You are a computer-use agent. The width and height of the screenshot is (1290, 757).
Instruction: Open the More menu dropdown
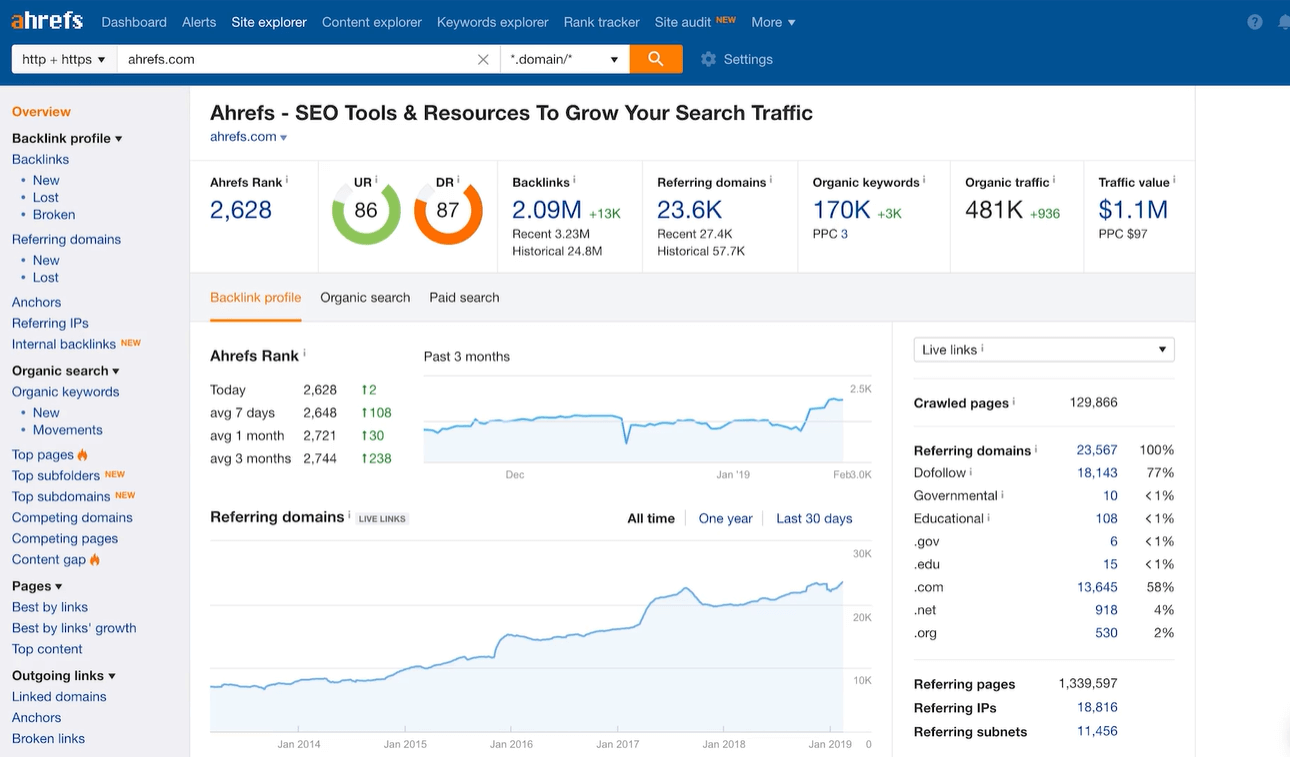[773, 22]
